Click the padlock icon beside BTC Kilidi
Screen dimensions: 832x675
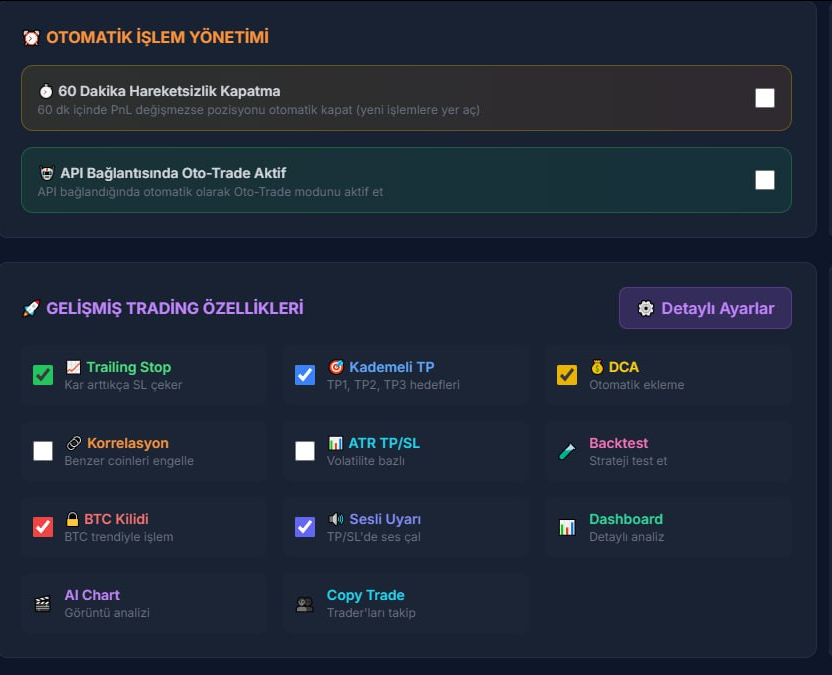pos(72,519)
